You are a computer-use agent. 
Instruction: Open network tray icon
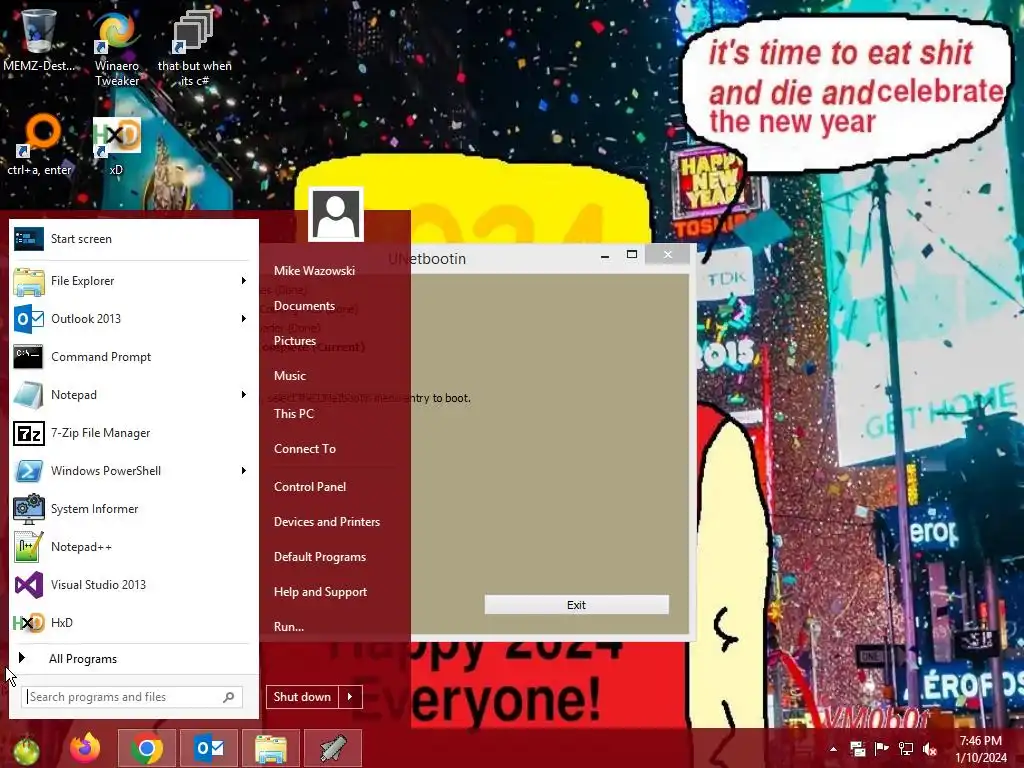[906, 749]
